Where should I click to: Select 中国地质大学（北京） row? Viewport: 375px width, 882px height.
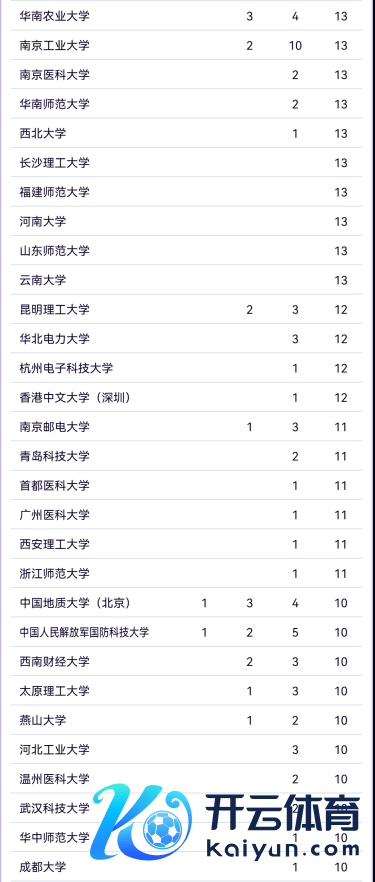point(187,603)
